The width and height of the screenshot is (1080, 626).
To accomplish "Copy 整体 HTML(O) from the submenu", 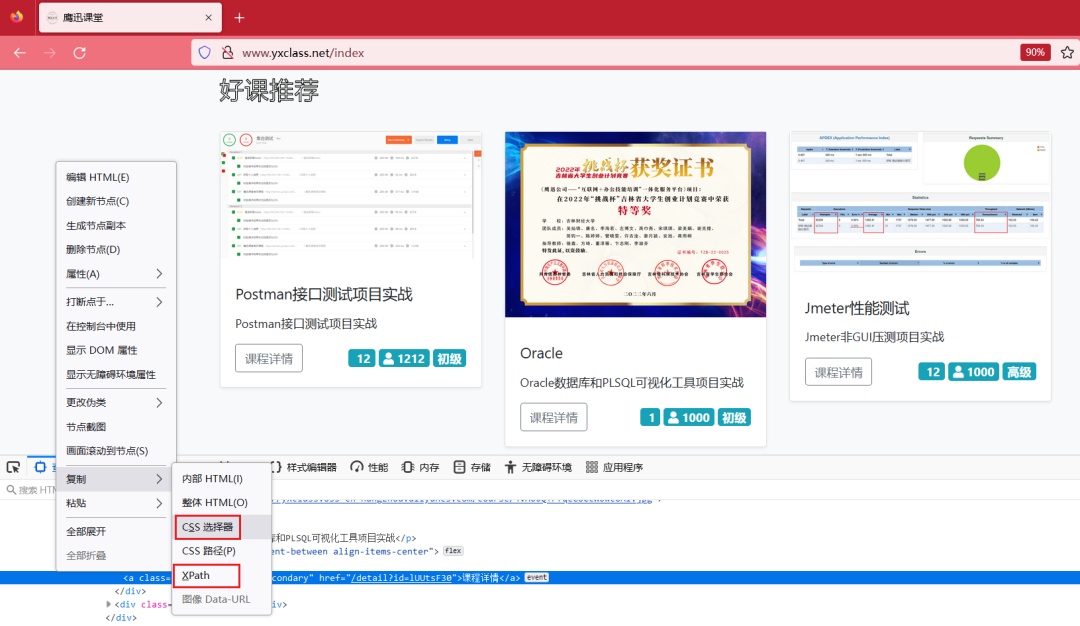I will pos(221,503).
